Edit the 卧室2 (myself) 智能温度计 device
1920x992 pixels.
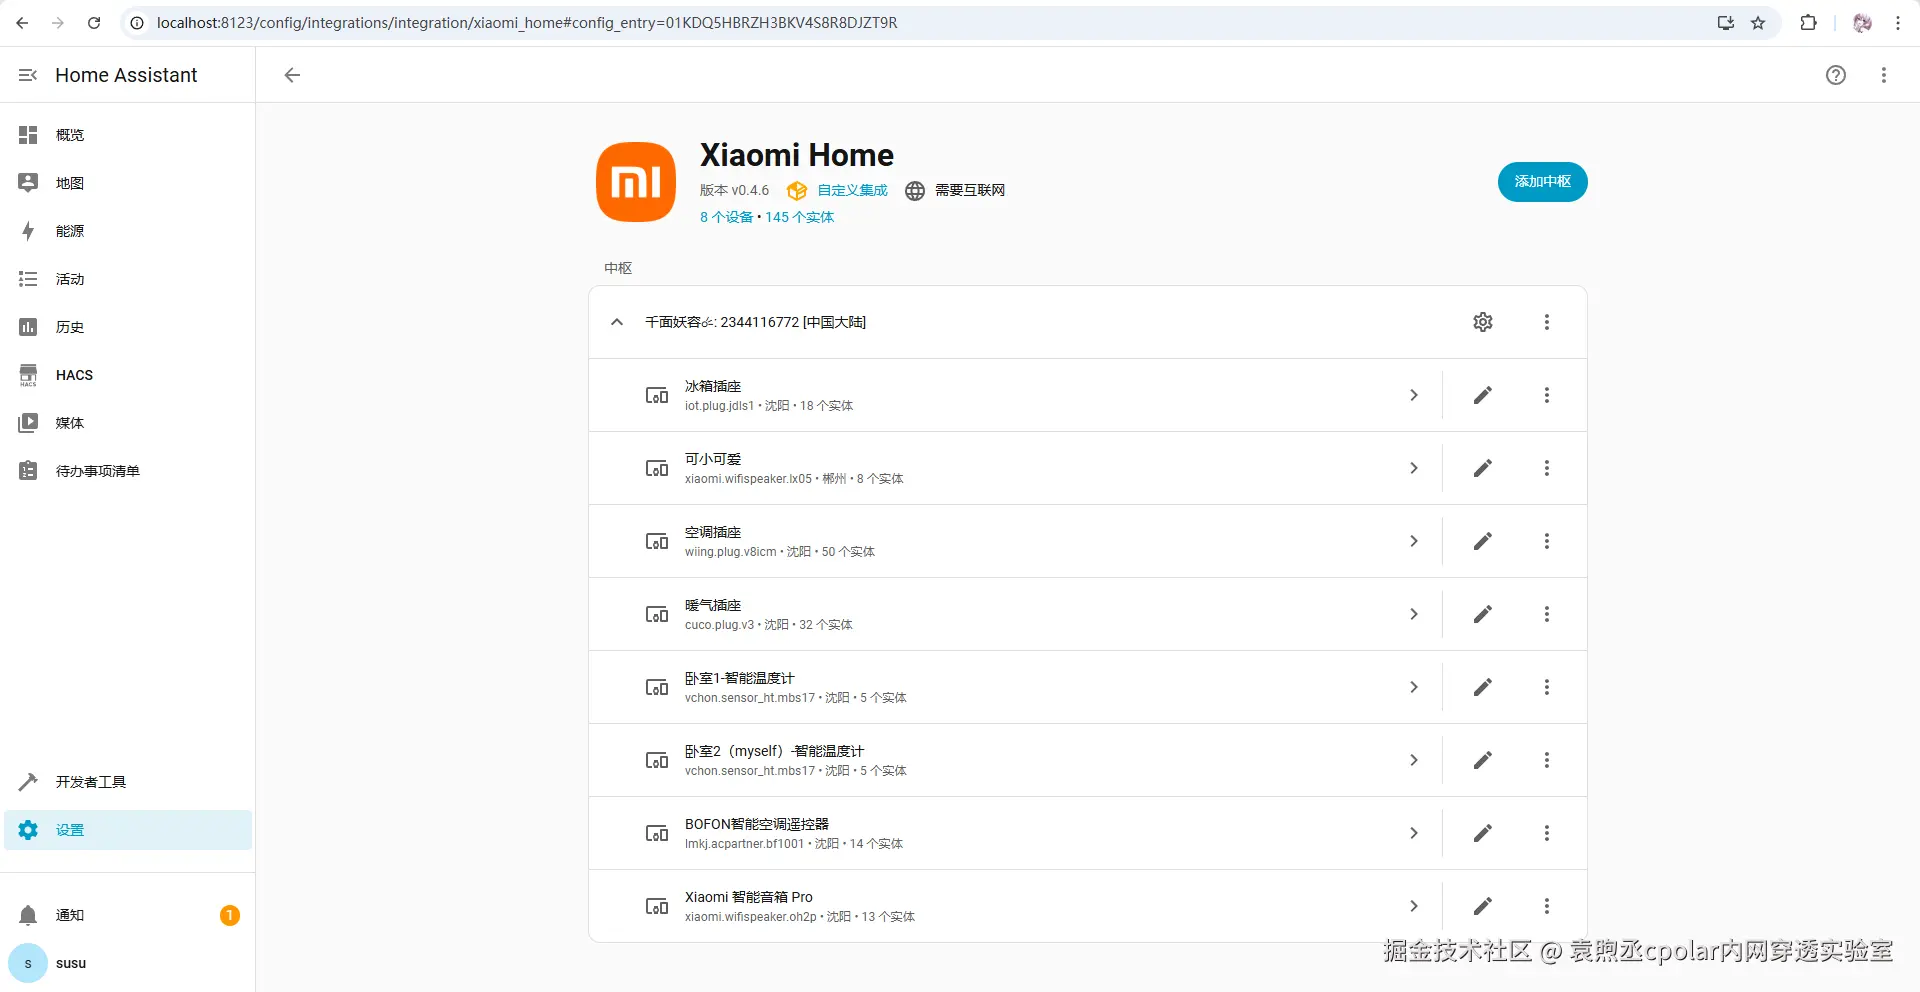click(x=1483, y=760)
